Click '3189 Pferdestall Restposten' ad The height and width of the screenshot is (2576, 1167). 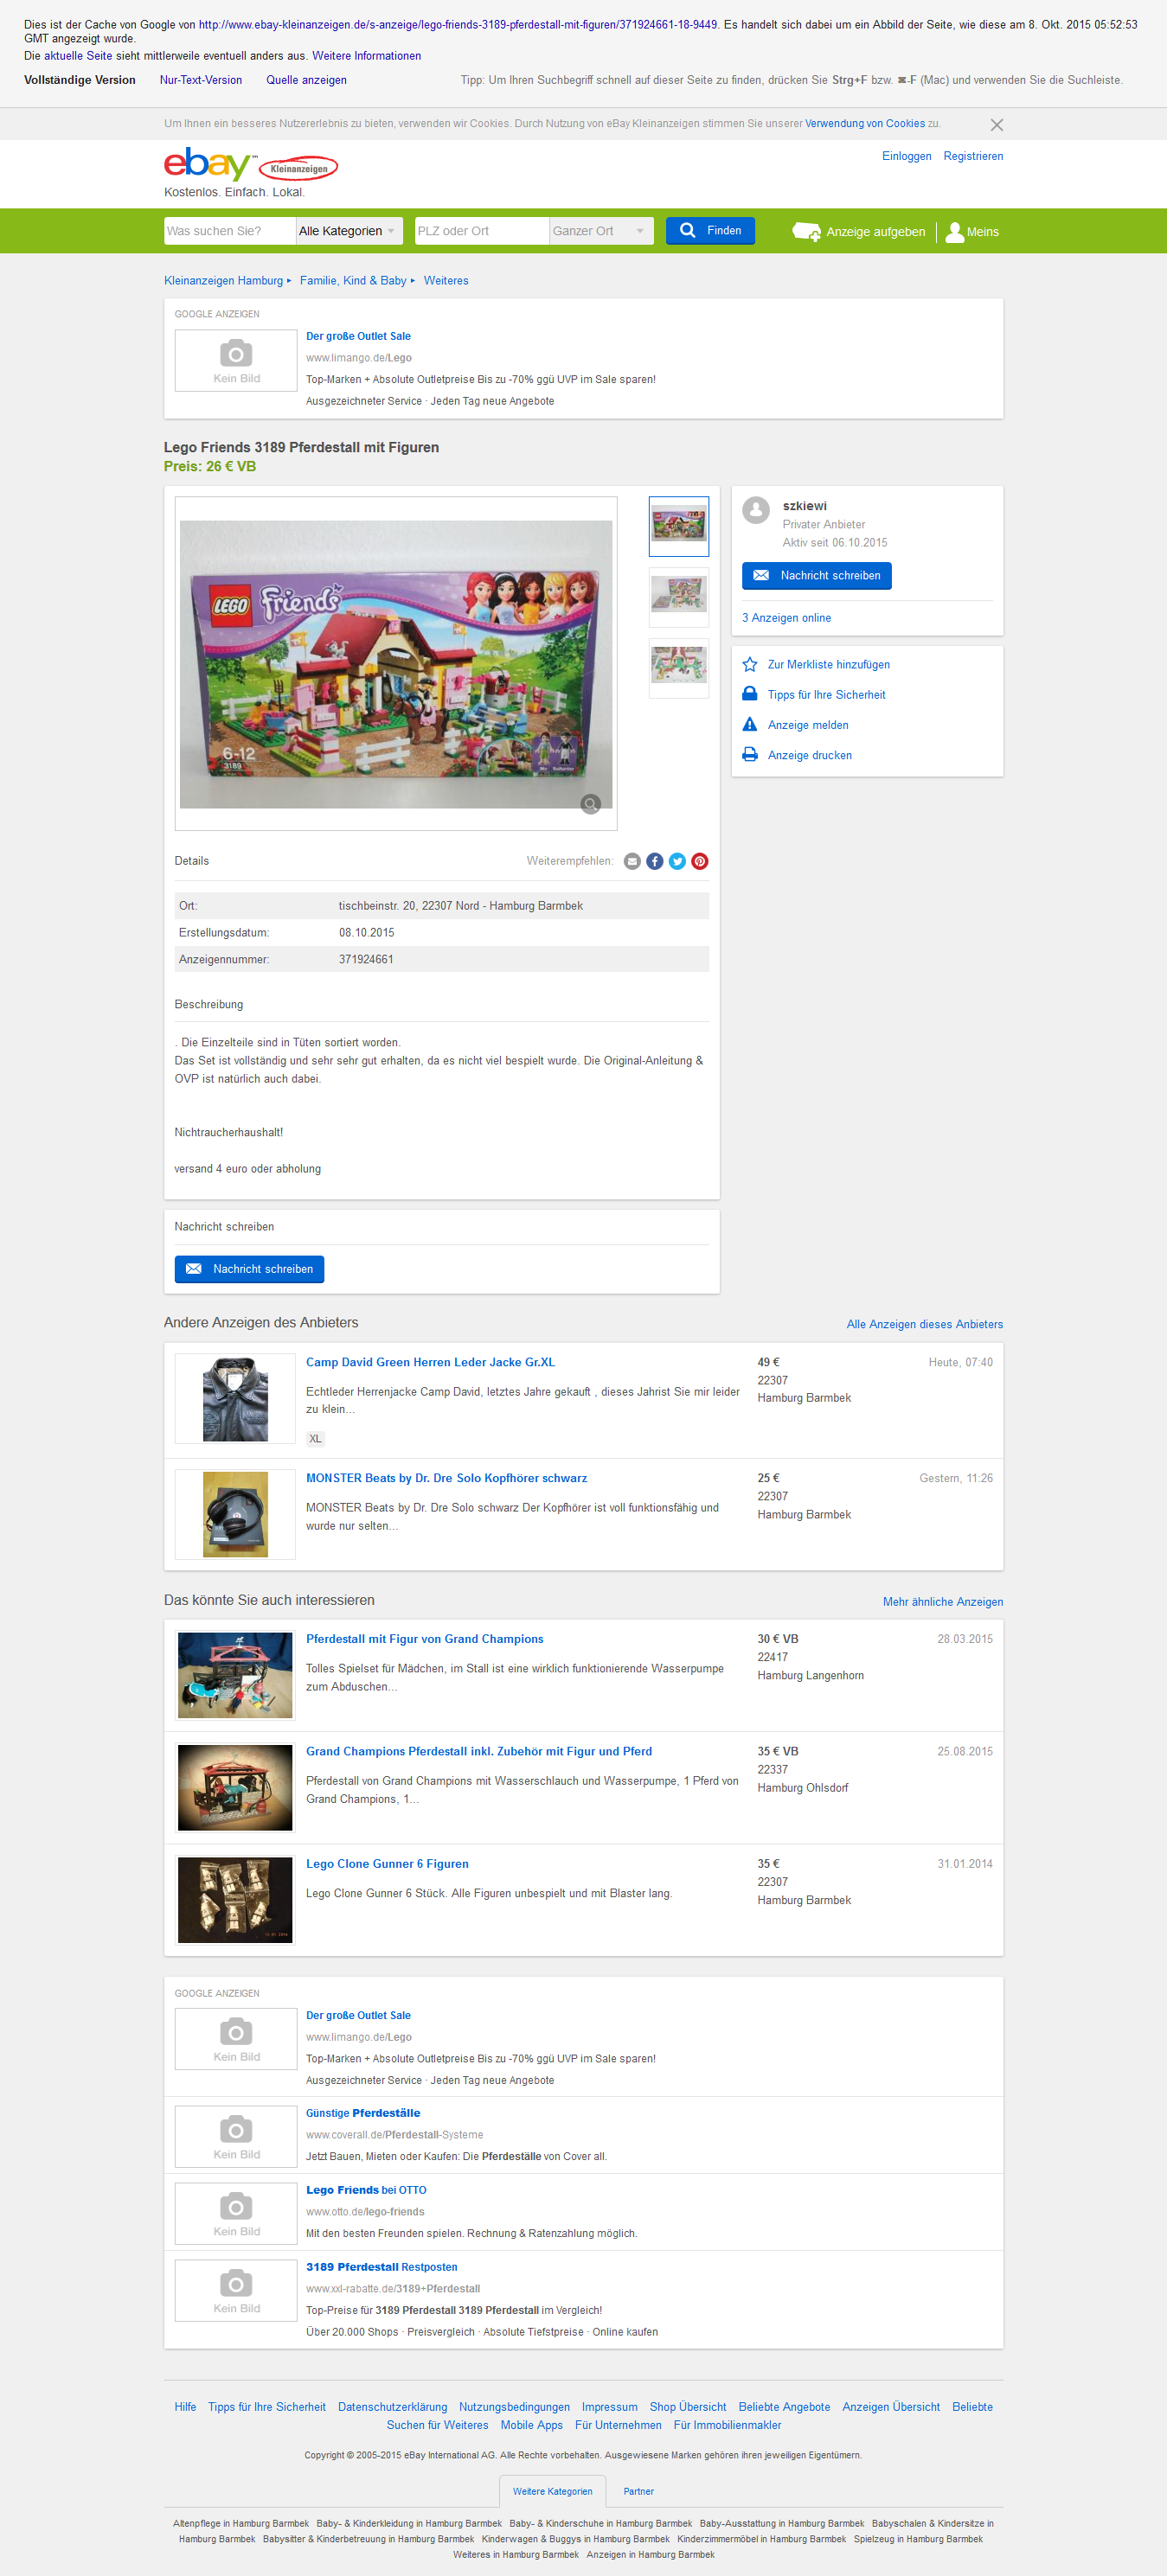pos(382,2267)
